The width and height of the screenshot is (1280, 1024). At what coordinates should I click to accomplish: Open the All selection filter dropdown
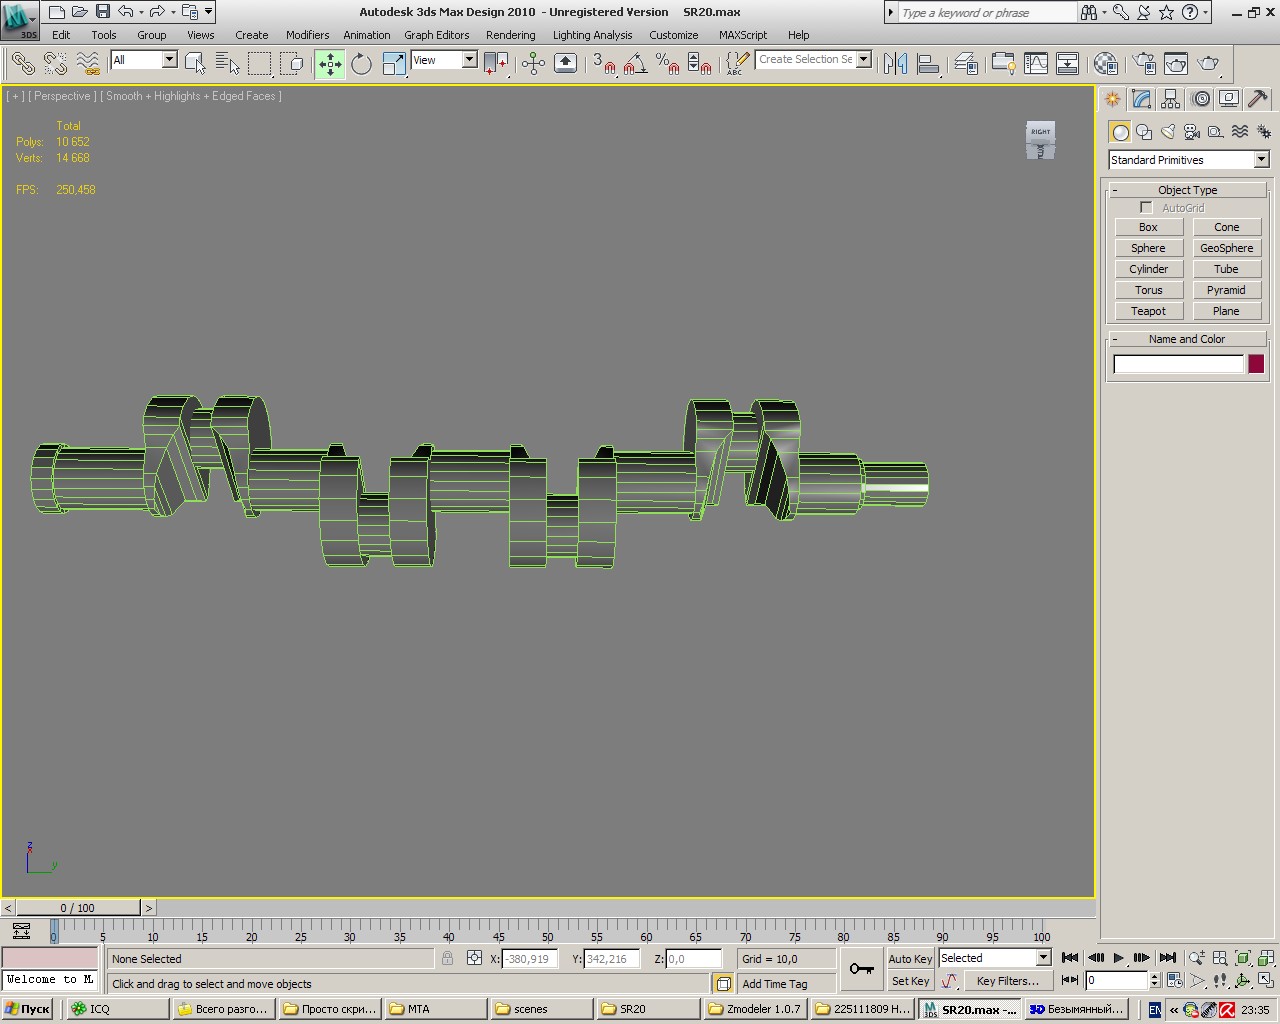pos(169,60)
